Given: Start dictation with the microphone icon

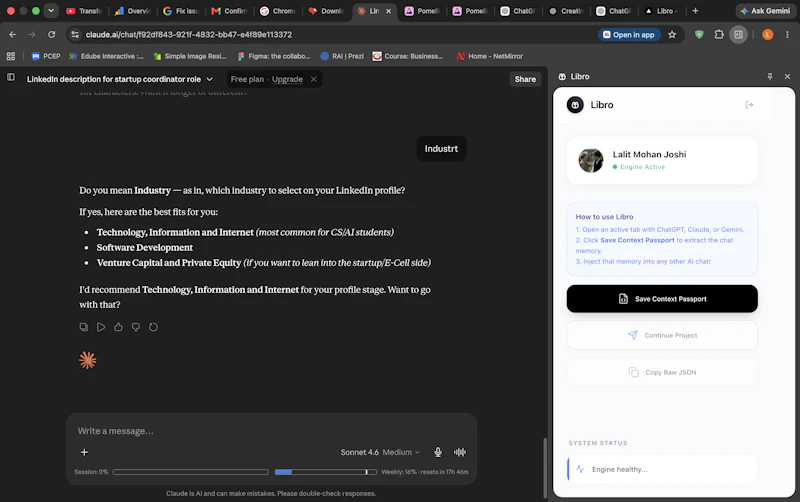Looking at the screenshot, I should 438,452.
